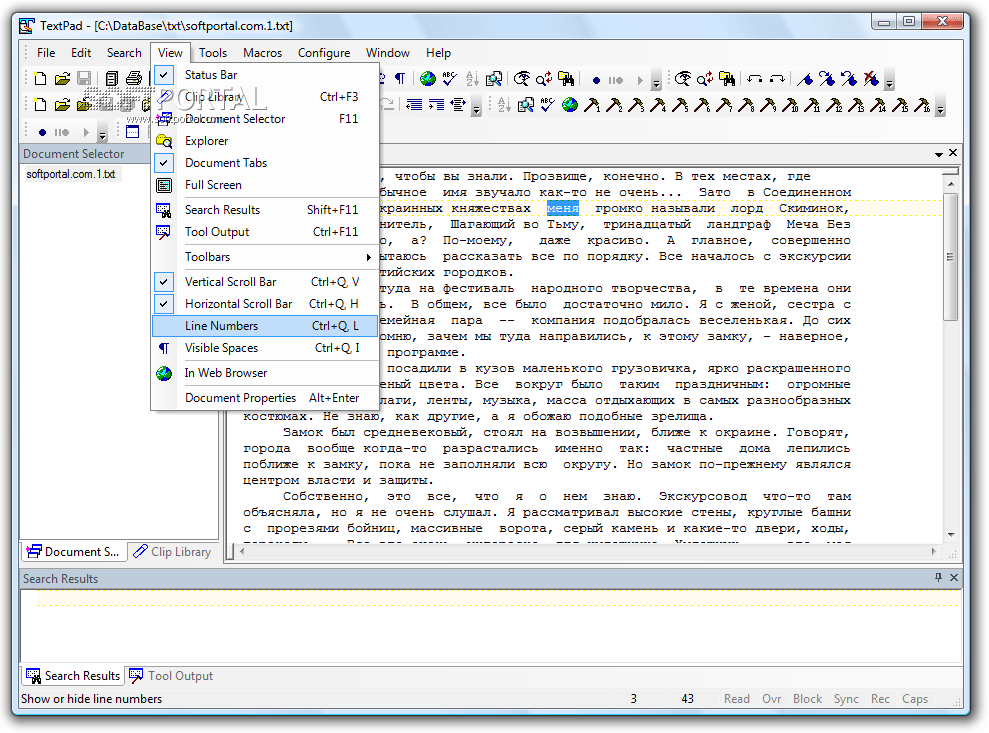This screenshot has height=733, width=989.
Task: Uncheck Document Tabs in View menu
Action: [x=265, y=163]
